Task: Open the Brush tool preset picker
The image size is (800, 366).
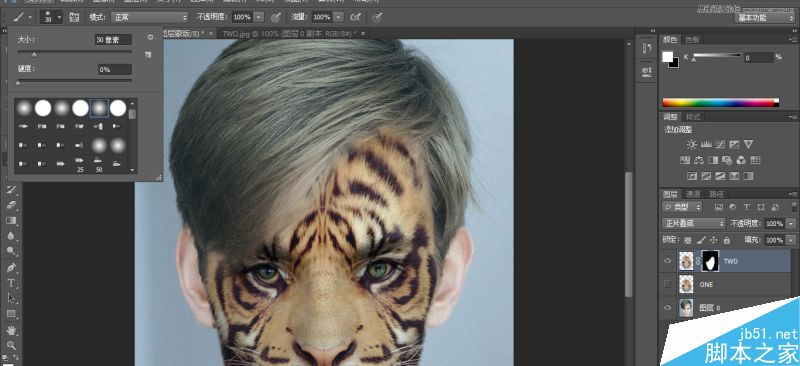Action: click(22, 17)
